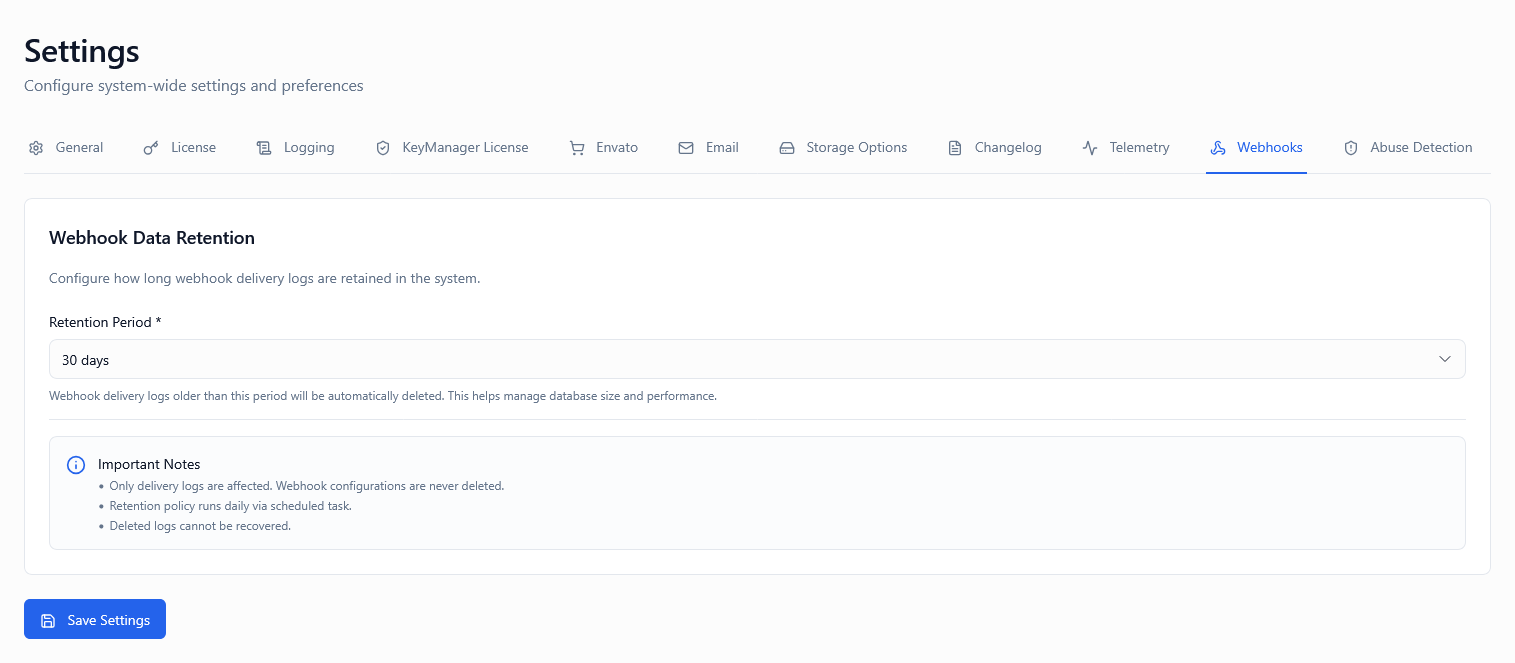
Task: Select the Envato shopping cart icon
Action: (576, 147)
